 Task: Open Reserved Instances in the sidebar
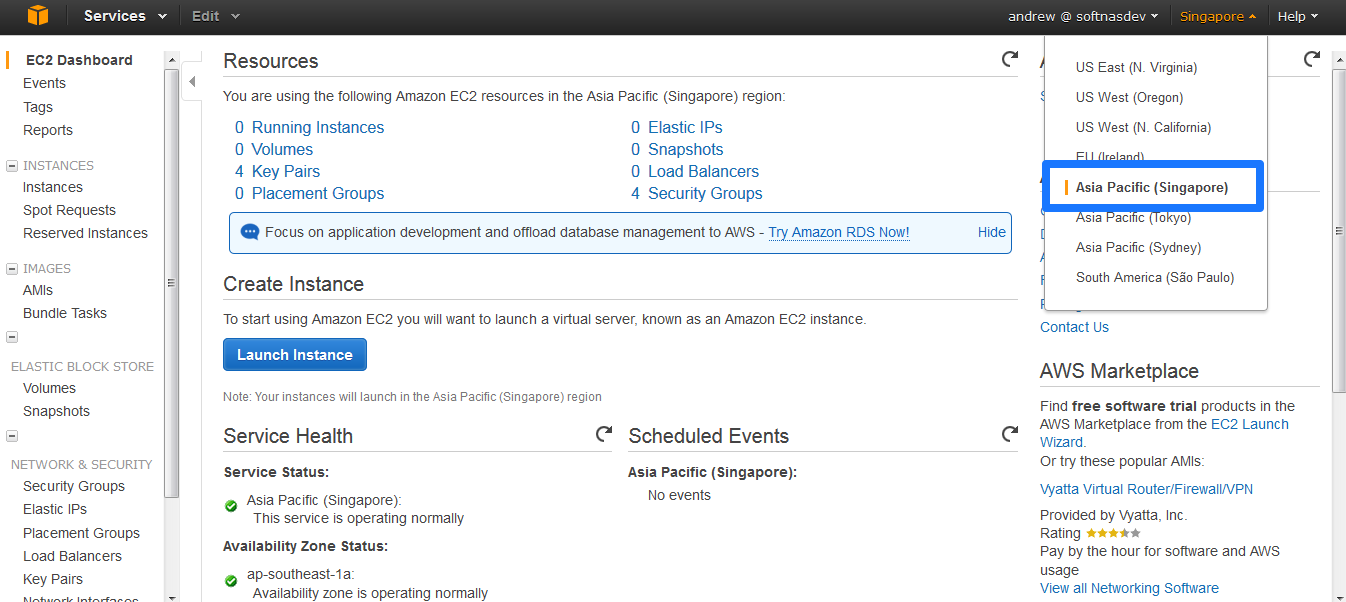point(85,233)
